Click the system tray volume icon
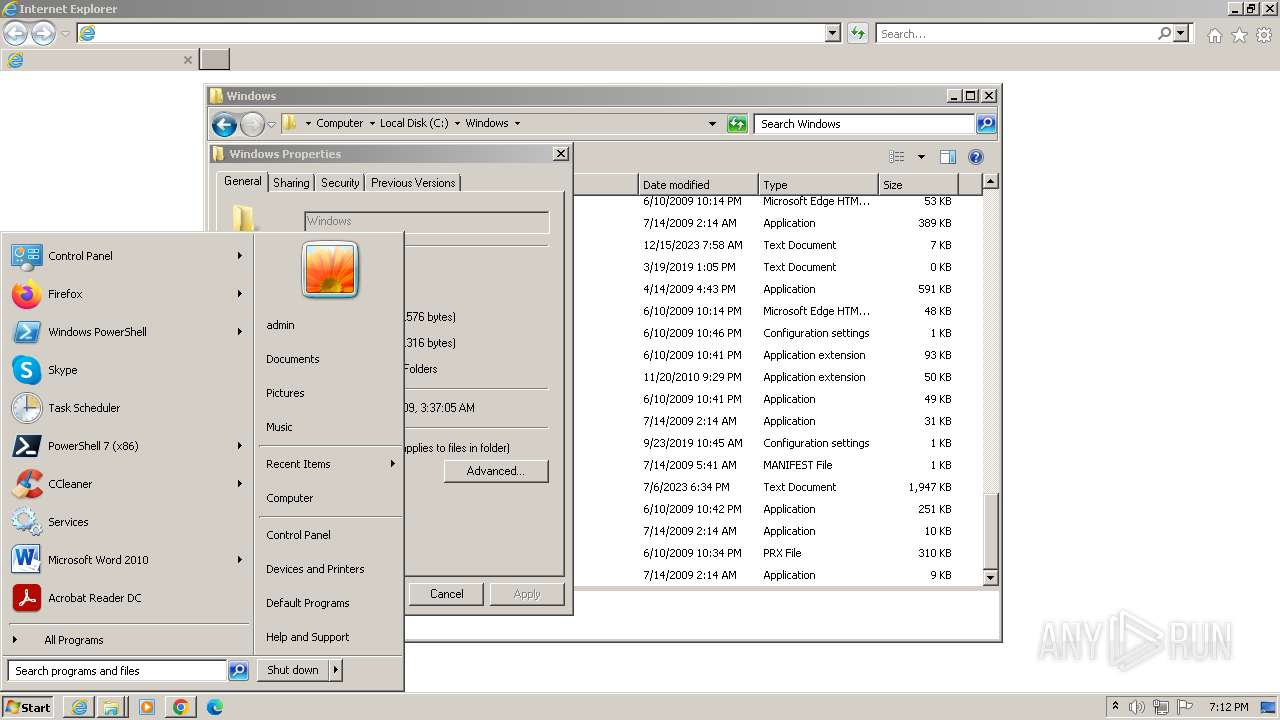The width and height of the screenshot is (1280, 720). 1138,707
